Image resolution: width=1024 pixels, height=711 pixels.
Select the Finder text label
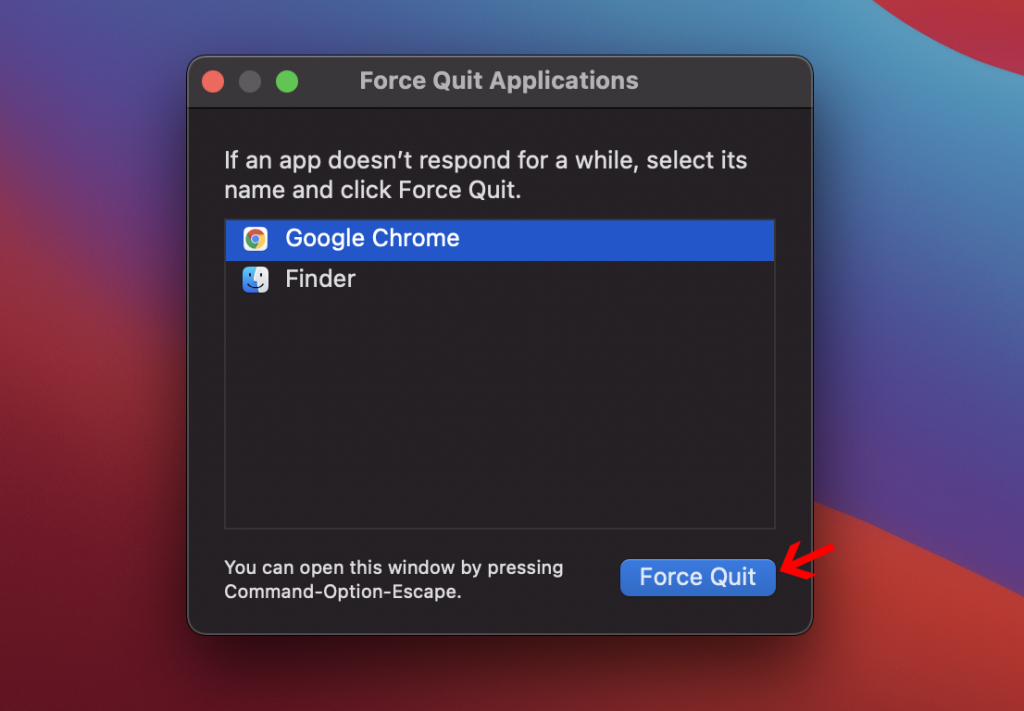tap(320, 279)
